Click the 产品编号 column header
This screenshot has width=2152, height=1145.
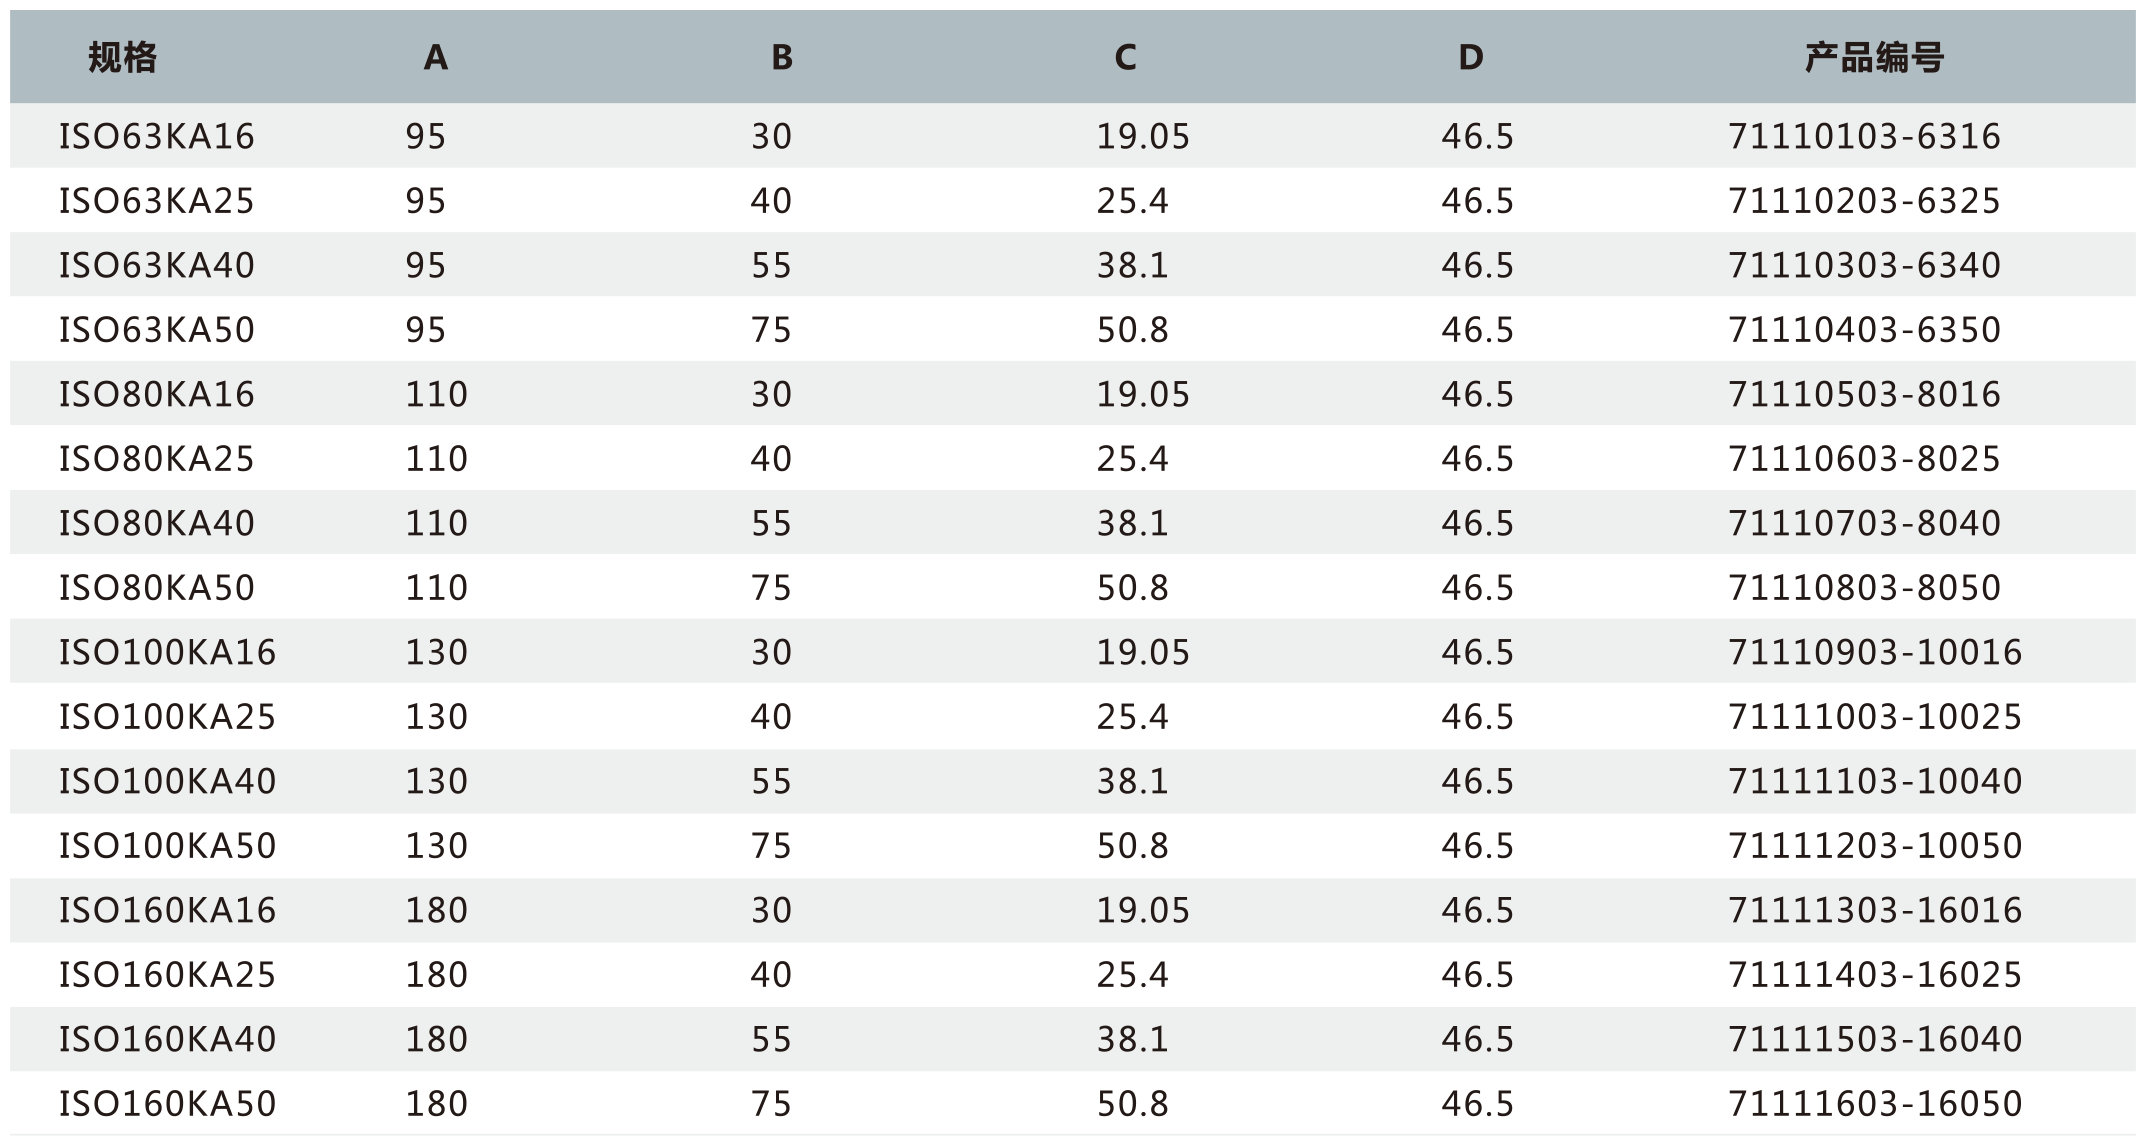(x=1874, y=58)
